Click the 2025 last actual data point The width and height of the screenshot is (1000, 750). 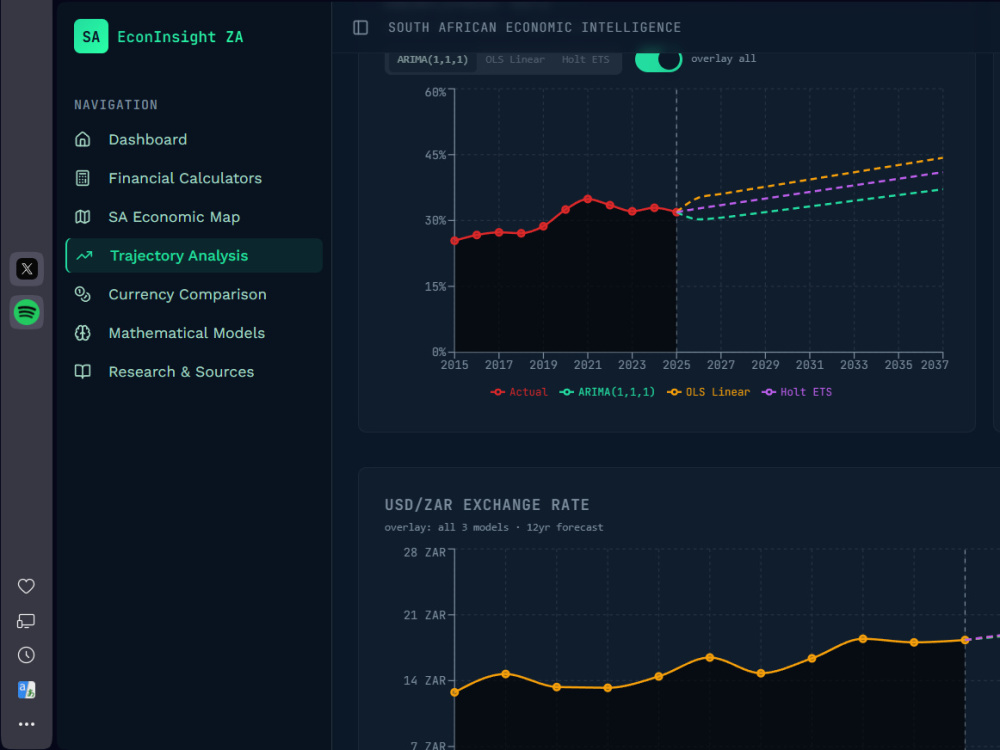(677, 212)
